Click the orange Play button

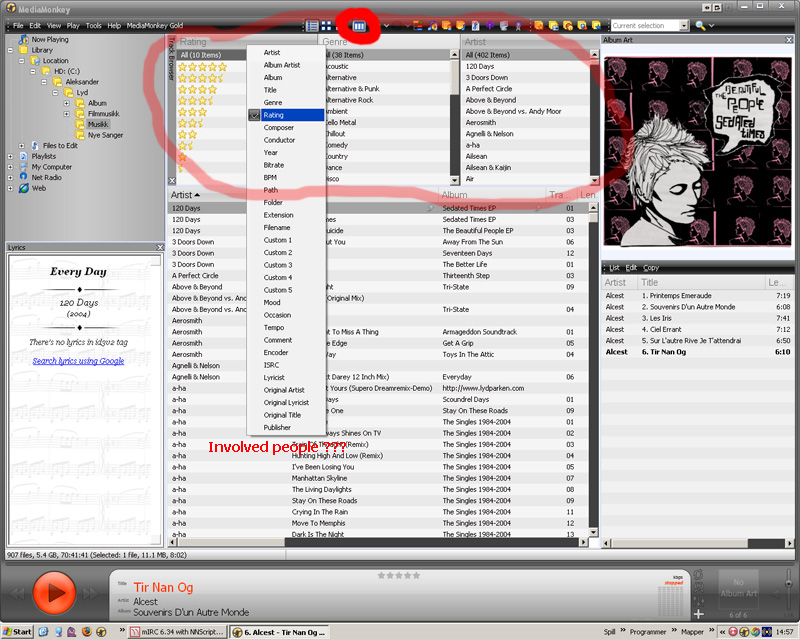tap(54, 593)
